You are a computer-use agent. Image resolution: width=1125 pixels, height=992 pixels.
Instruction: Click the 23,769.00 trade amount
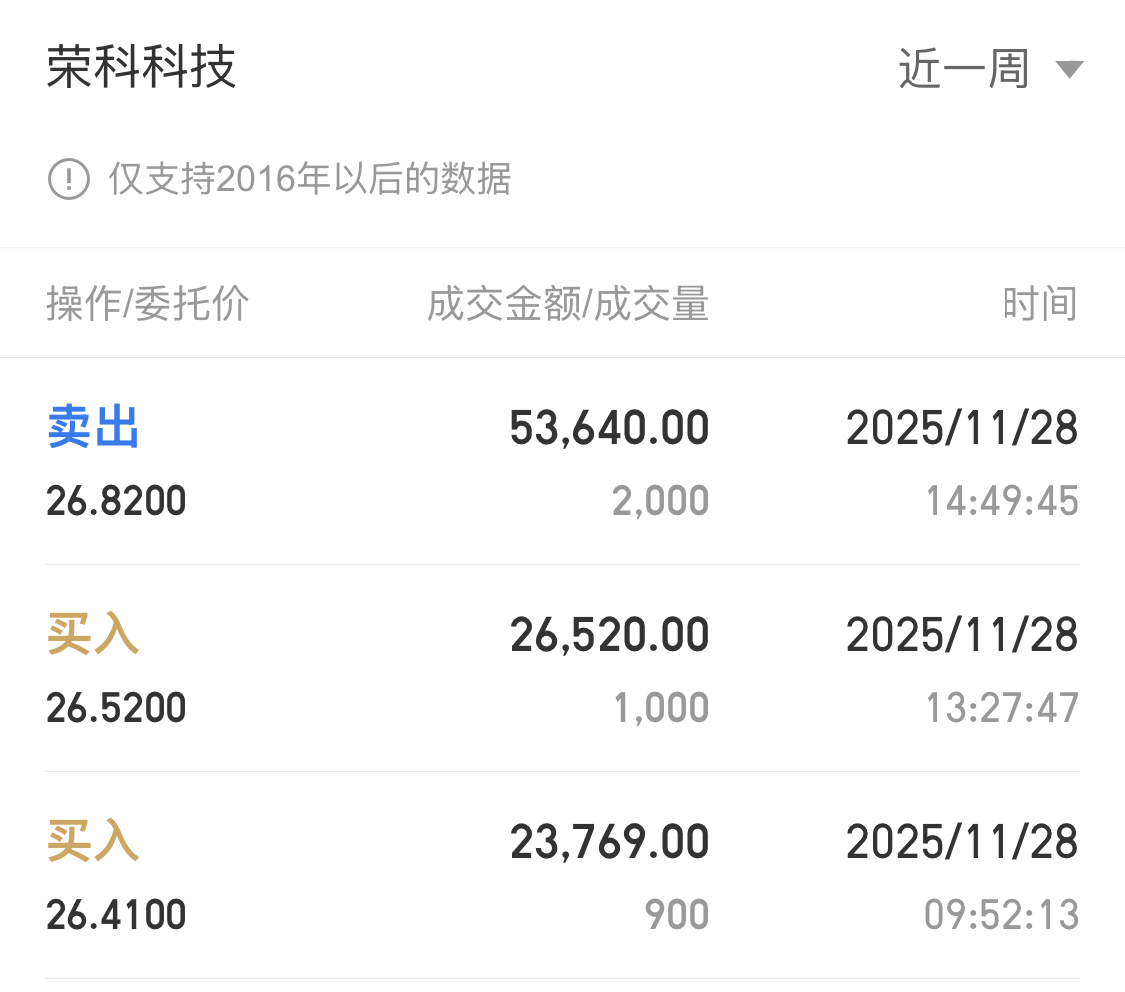609,843
